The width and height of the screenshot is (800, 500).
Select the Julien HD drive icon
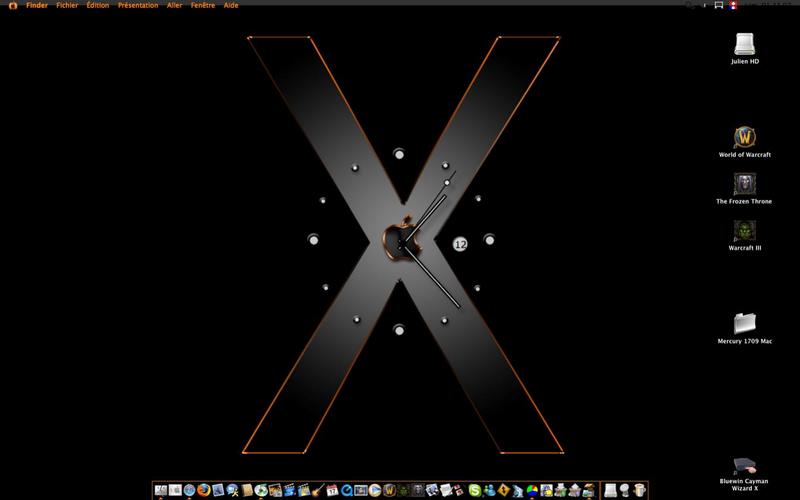(x=744, y=43)
